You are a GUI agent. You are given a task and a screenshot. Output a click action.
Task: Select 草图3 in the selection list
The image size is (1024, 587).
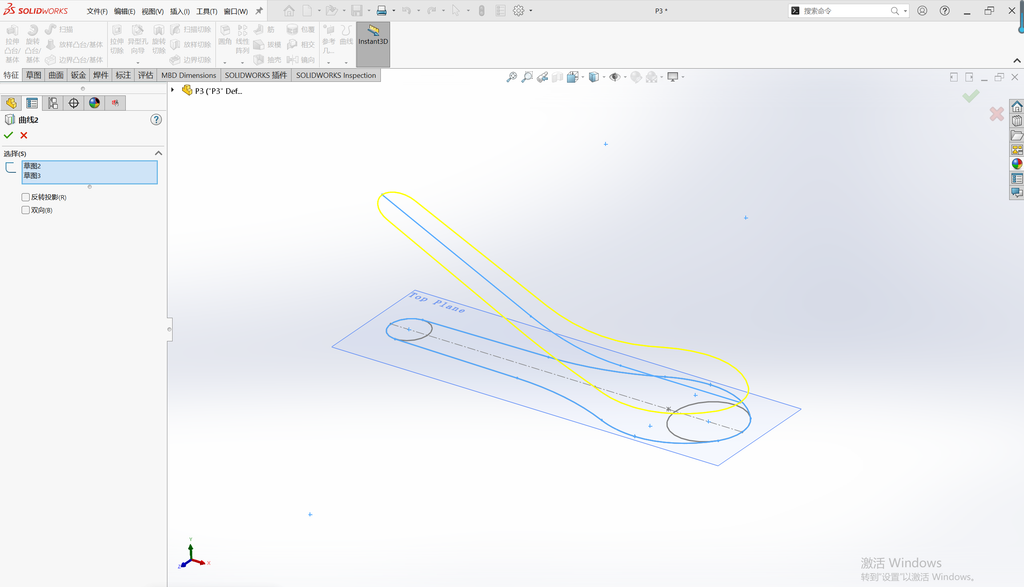click(33, 176)
